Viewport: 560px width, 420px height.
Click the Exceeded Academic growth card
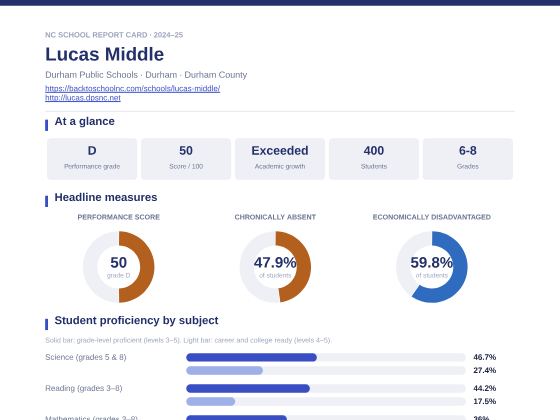280,159
